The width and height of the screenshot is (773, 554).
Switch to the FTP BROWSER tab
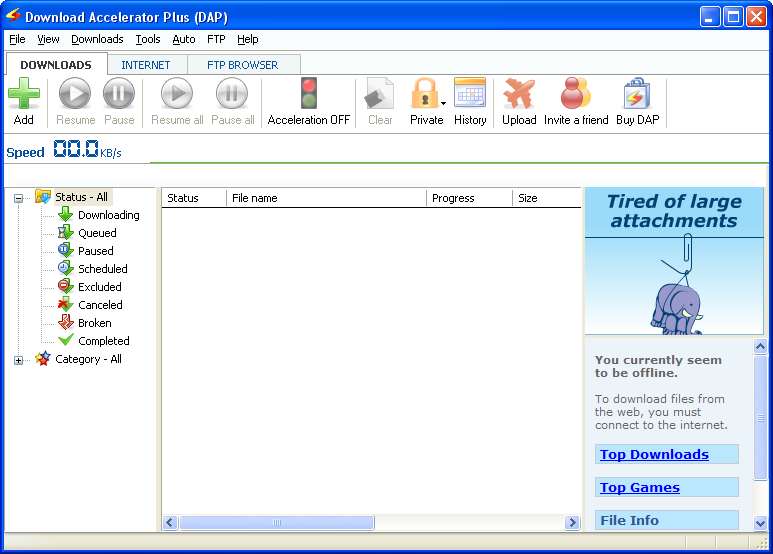click(243, 65)
